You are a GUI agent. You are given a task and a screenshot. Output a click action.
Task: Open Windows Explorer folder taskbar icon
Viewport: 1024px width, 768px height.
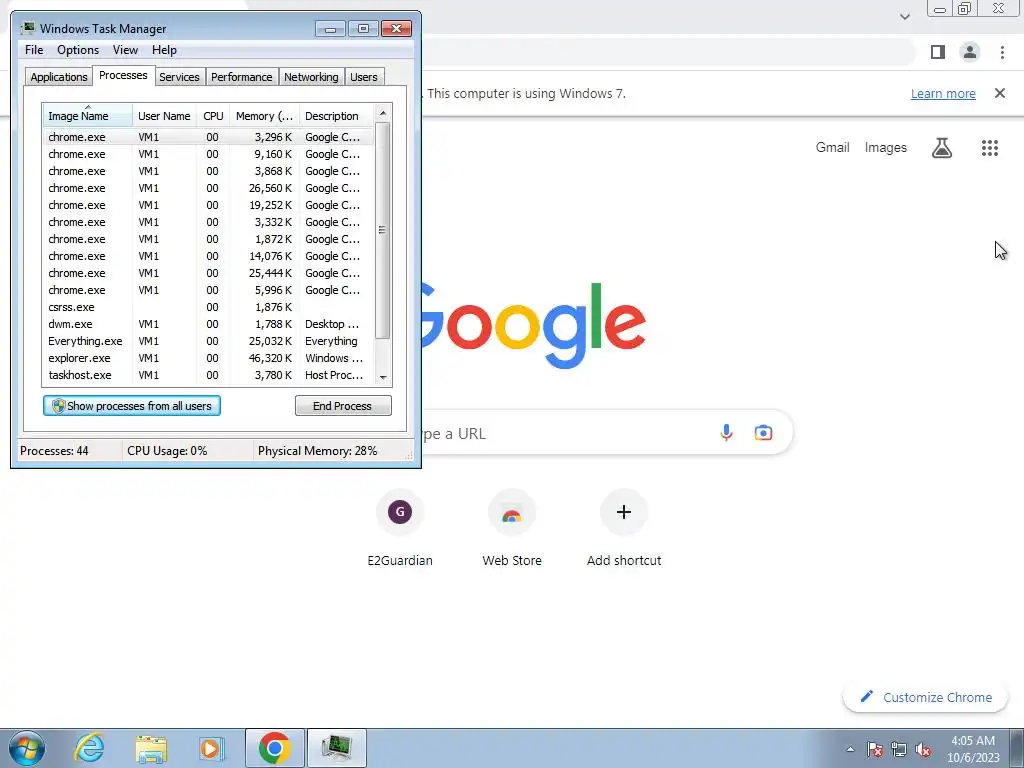tap(151, 749)
